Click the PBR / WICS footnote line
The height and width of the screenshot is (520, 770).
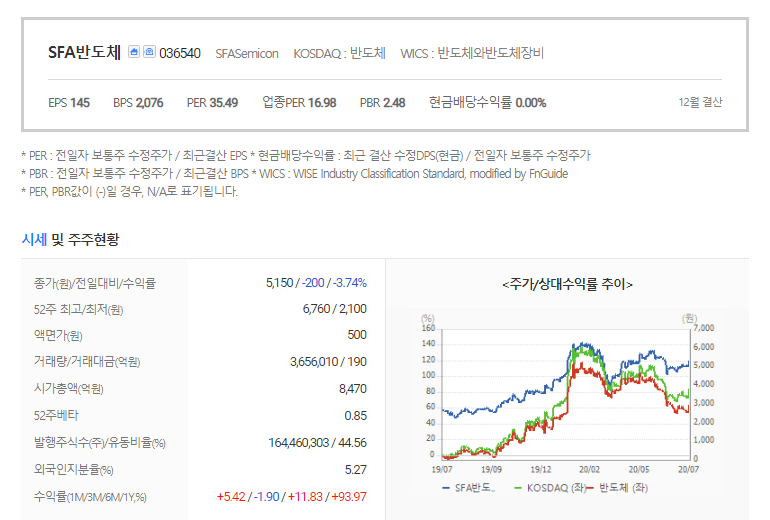pyautogui.click(x=295, y=174)
